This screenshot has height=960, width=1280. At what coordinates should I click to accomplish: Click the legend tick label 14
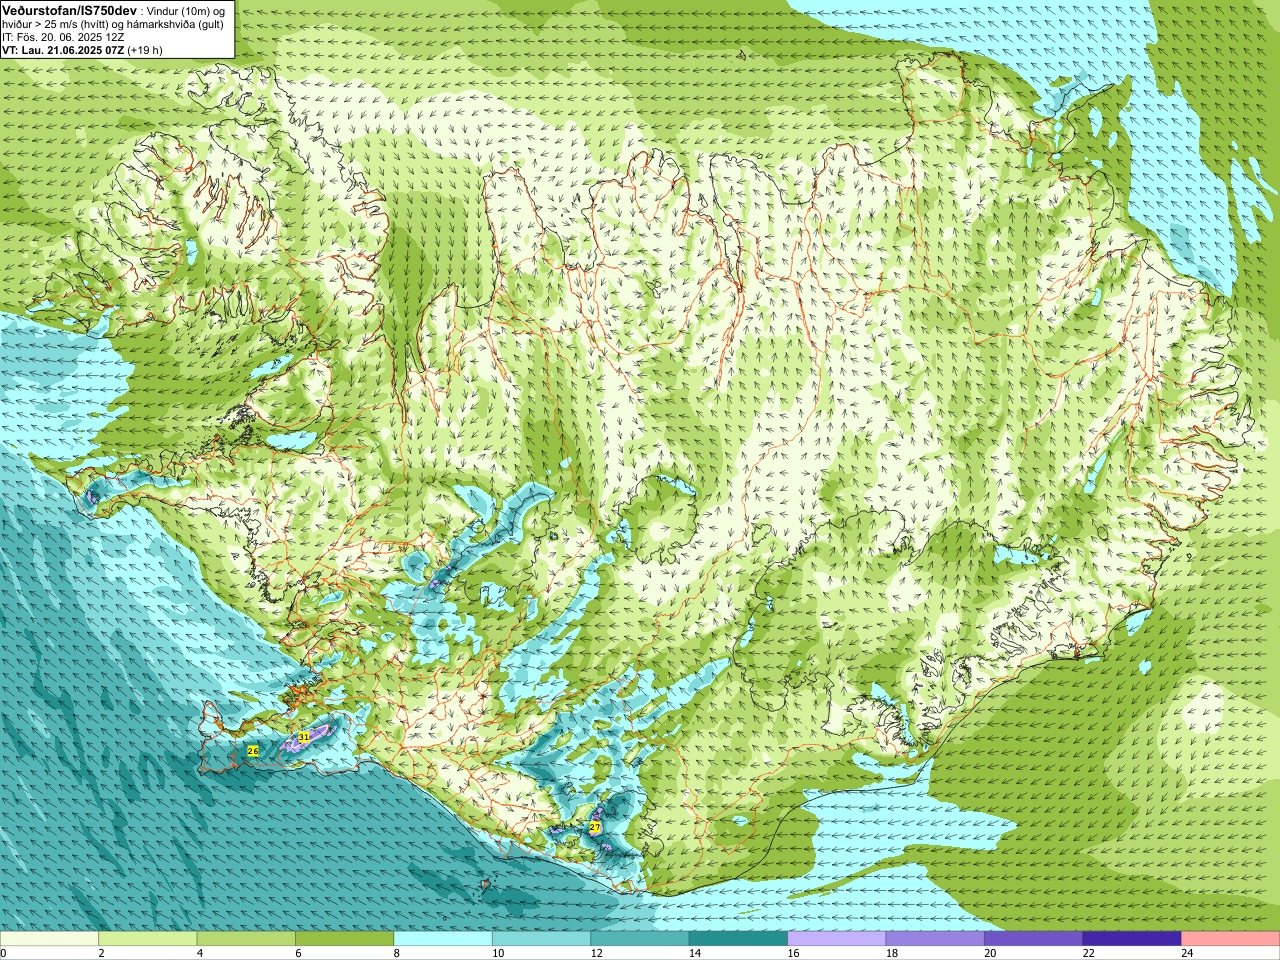pos(695,953)
